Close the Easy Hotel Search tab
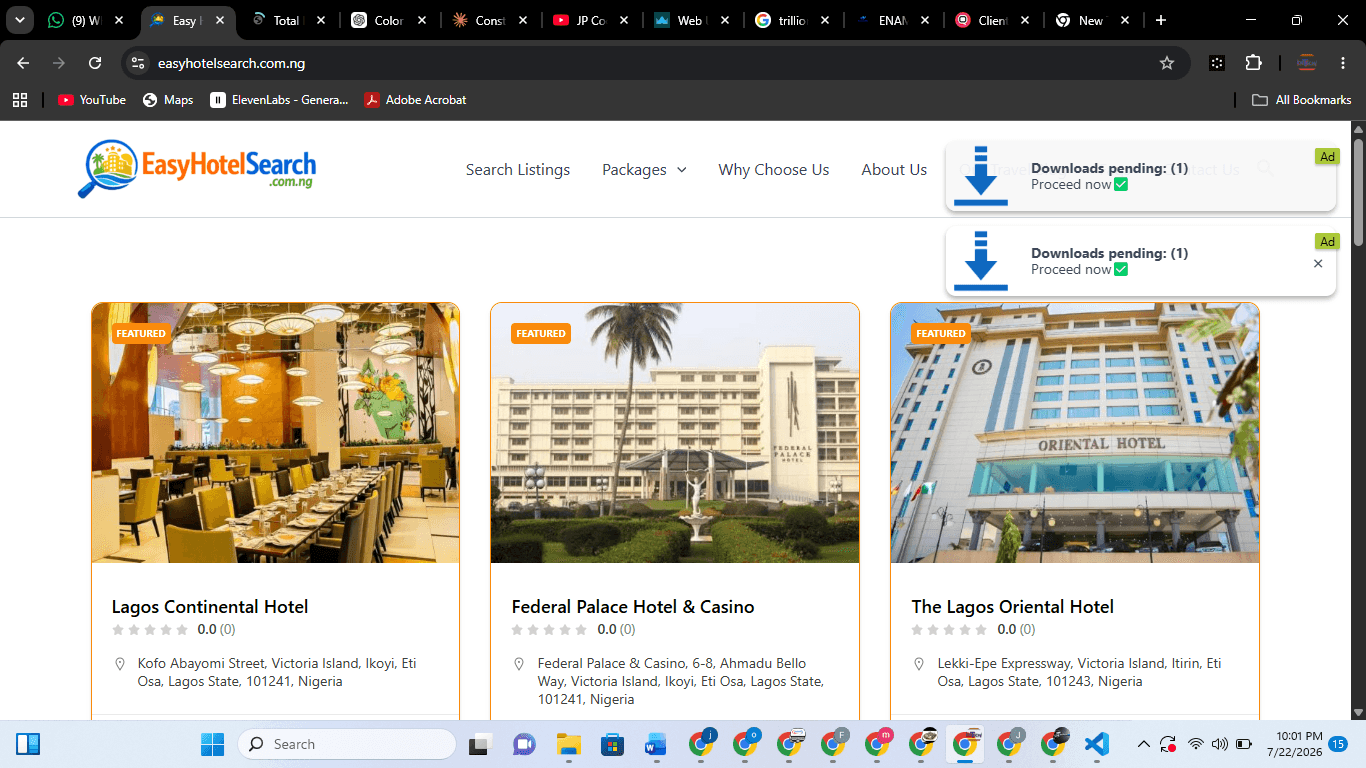 [220, 20]
